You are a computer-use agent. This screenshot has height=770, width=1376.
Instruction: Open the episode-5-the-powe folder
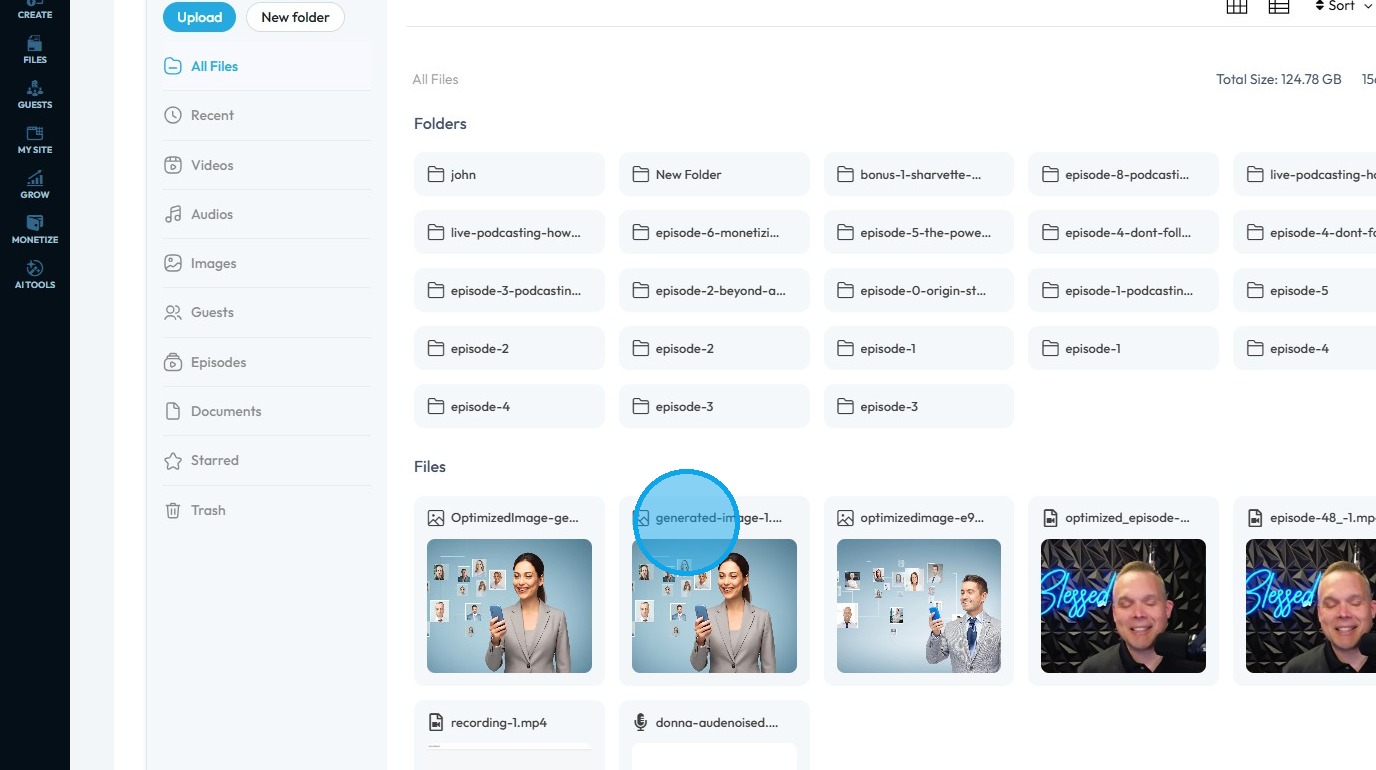919,232
